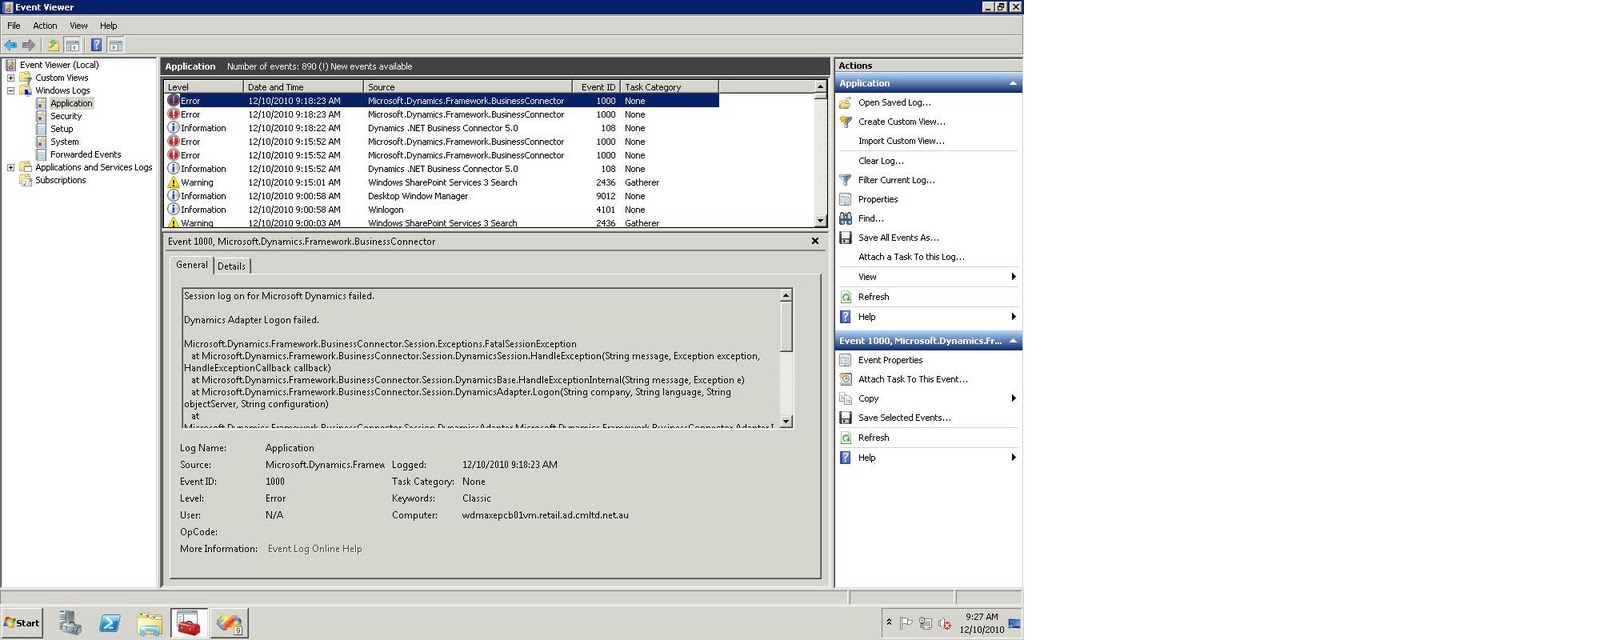
Task: Click the Action Center flag tray icon
Action: click(906, 624)
